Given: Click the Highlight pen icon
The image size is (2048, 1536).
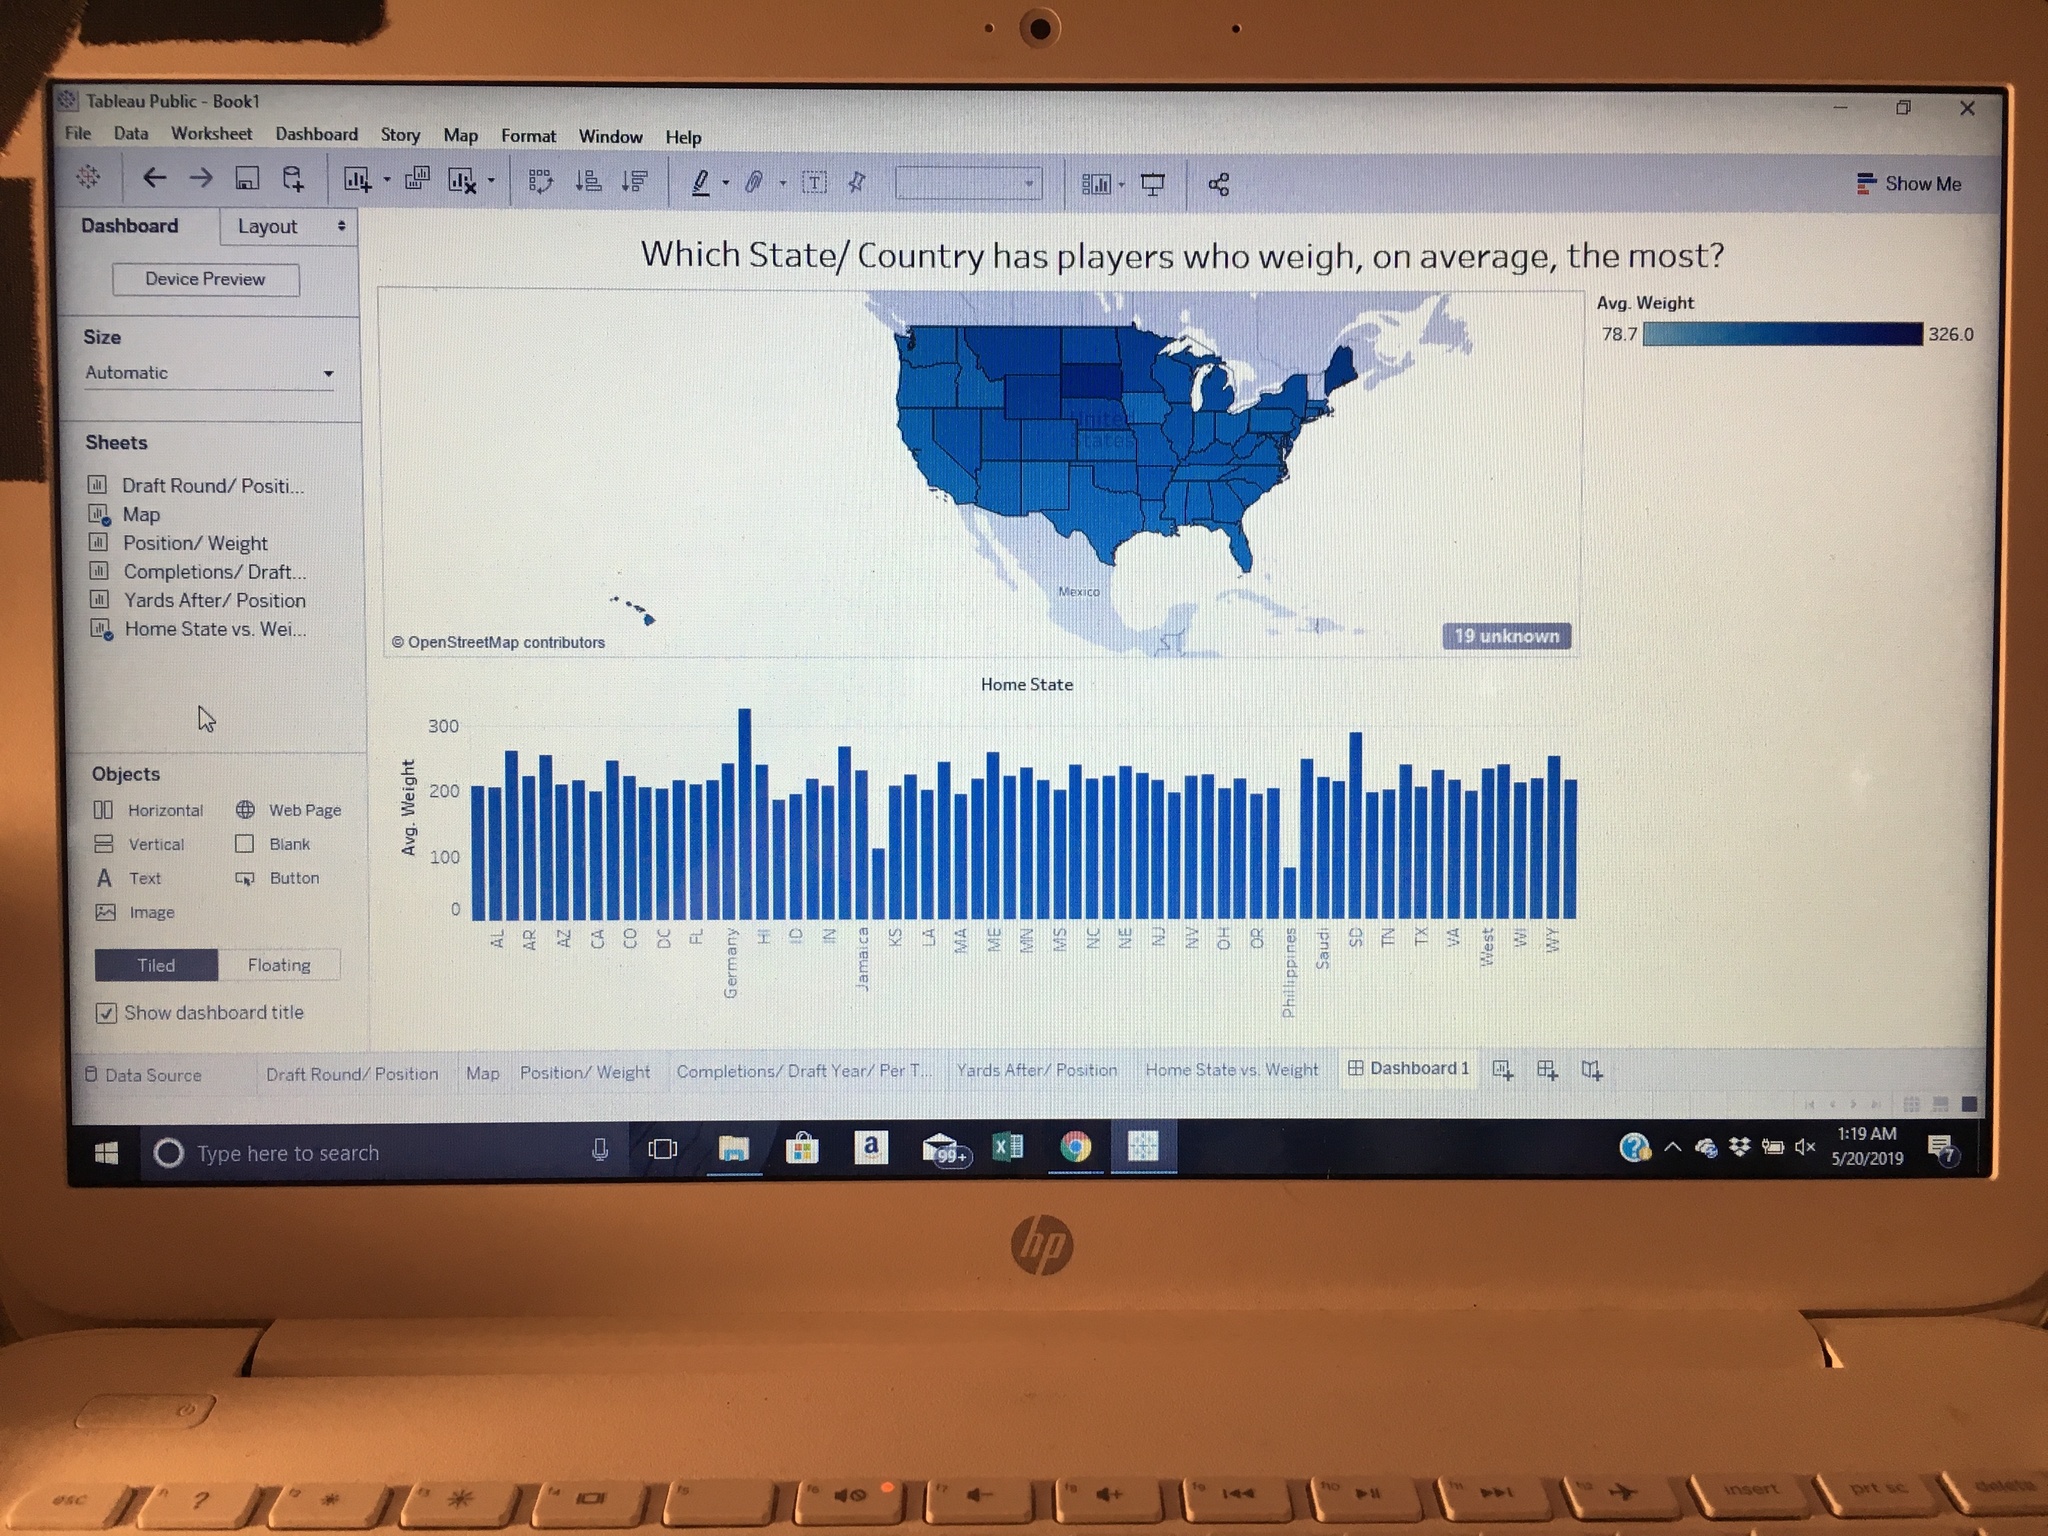Looking at the screenshot, I should click(x=701, y=182).
